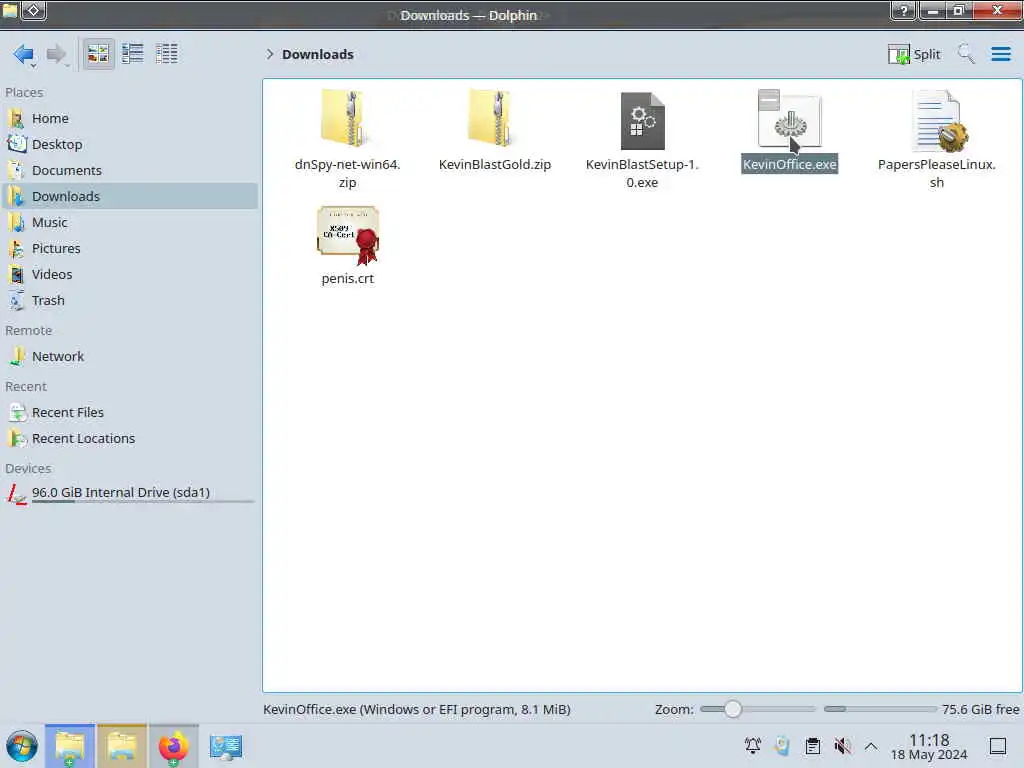Viewport: 1024px width, 768px height.
Task: Select penis.crt certificate icon
Action: [347, 235]
